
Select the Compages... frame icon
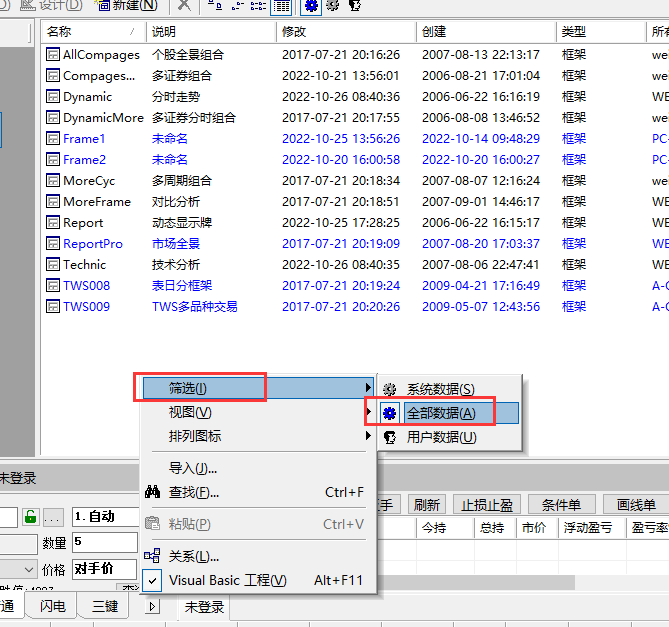52,75
